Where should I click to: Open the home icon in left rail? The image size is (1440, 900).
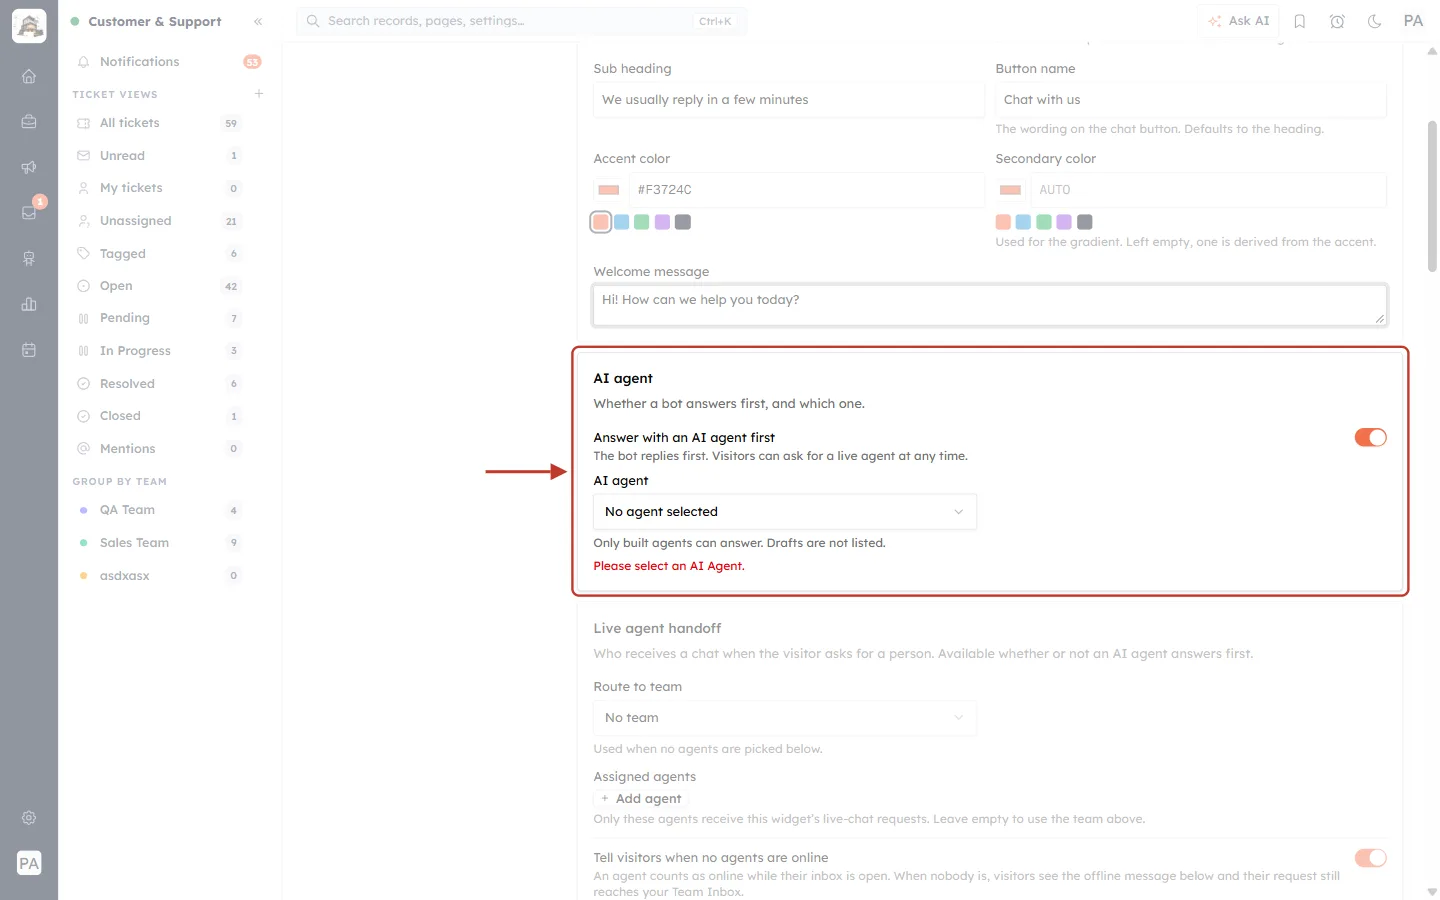point(29,76)
